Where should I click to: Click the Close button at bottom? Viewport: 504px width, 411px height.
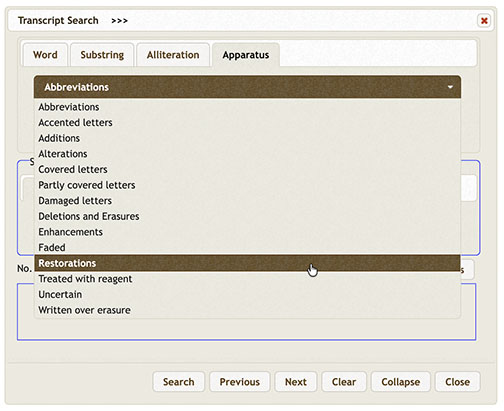(x=457, y=382)
